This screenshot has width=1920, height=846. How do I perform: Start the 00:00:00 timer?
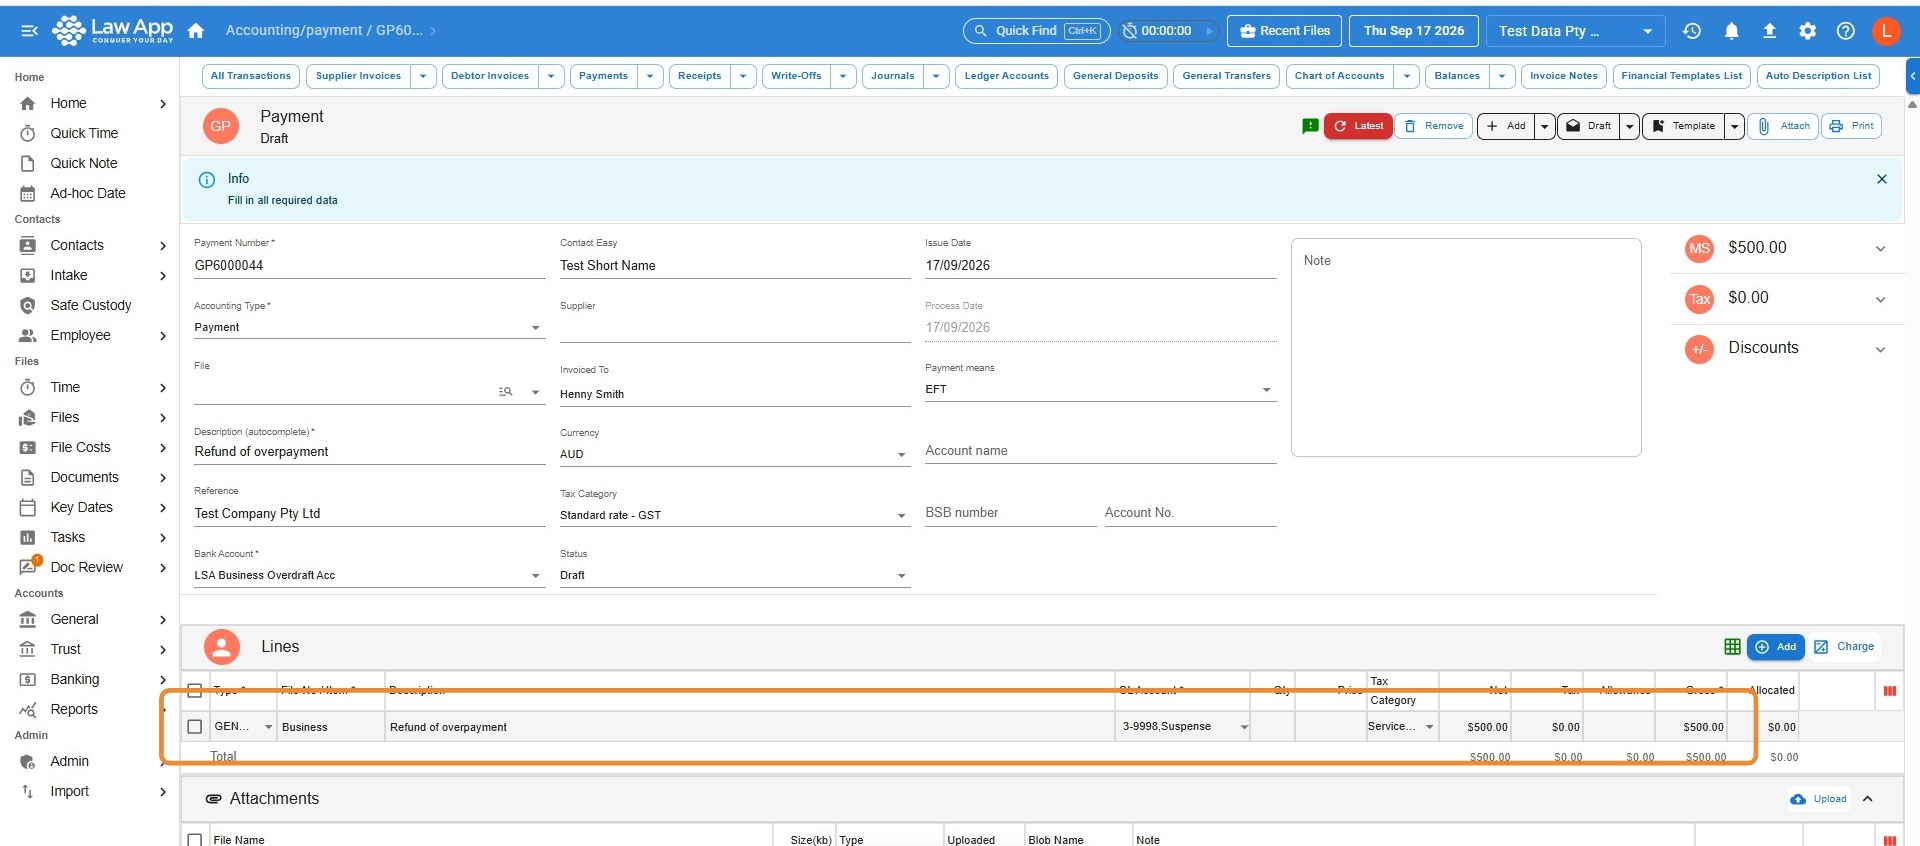pos(1209,31)
